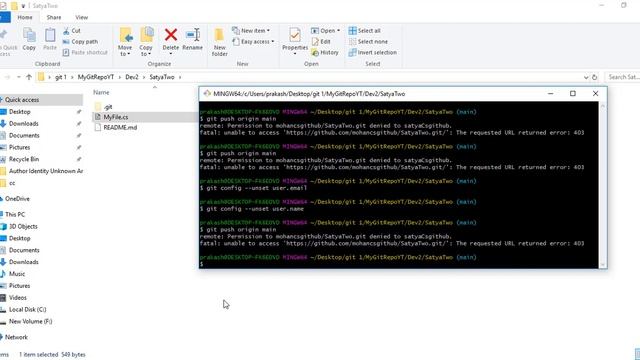Minimize the MINGW64 terminal window
Screen dimensions: 640x360
550,93
